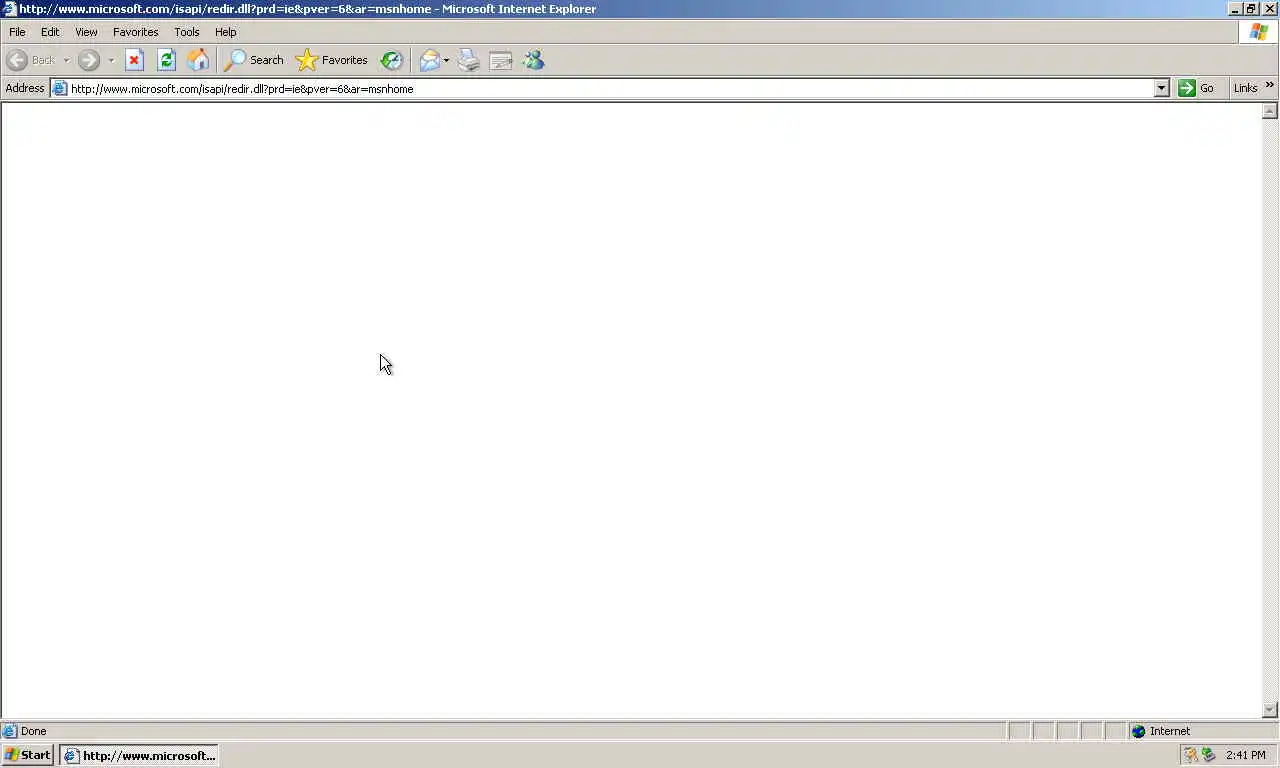Click the scrollbar down arrow
This screenshot has height=768, width=1280.
1270,710
